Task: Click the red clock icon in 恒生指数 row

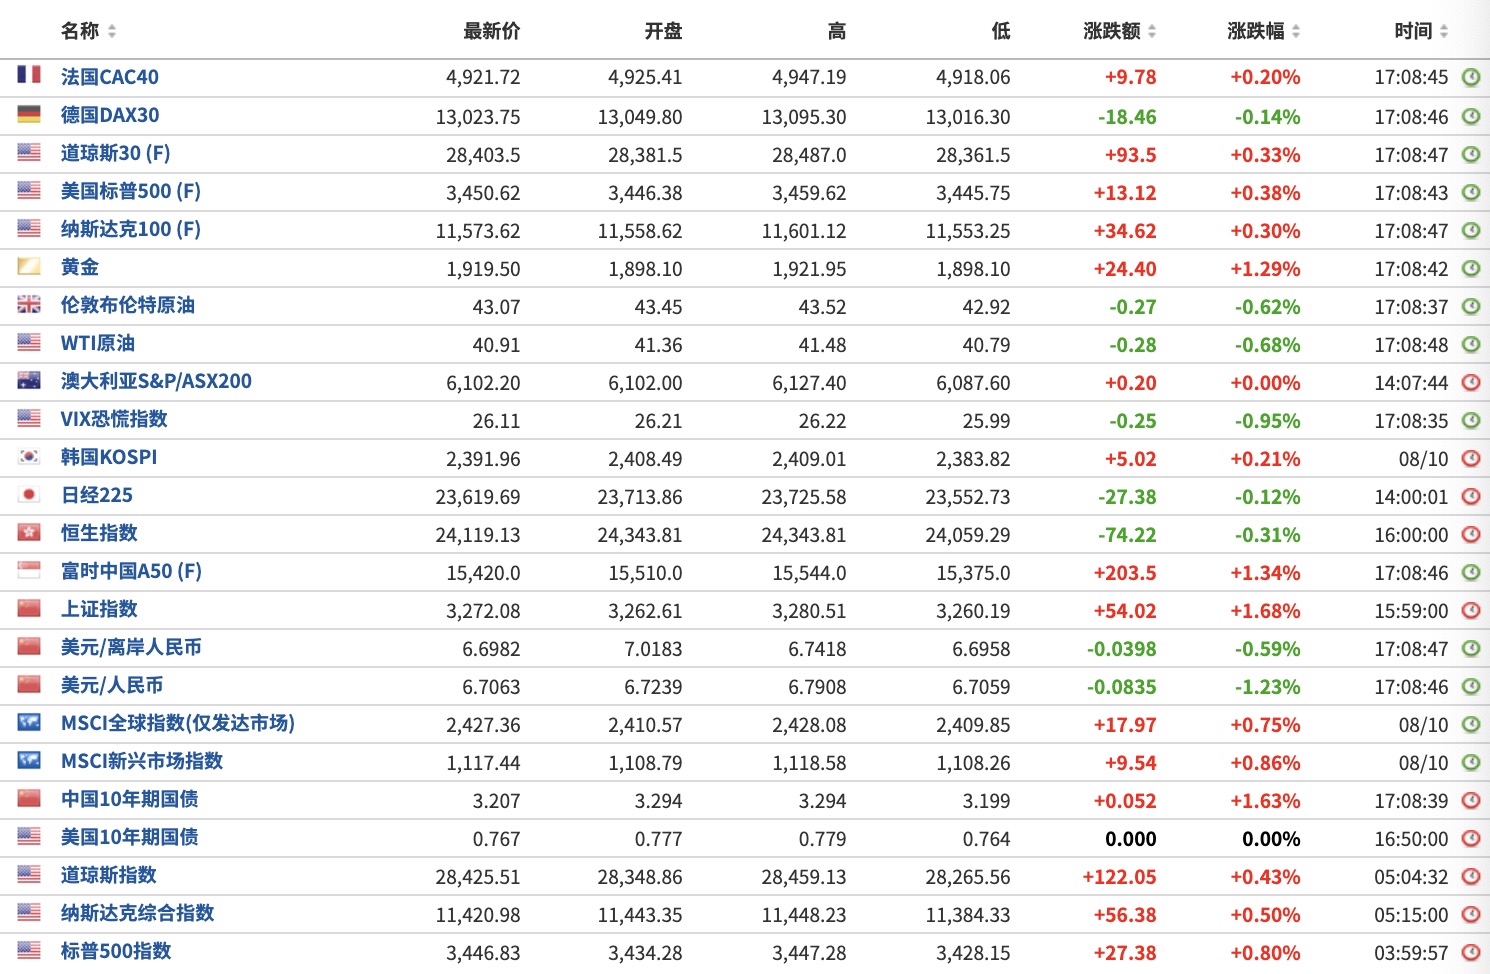Action: coord(1470,534)
